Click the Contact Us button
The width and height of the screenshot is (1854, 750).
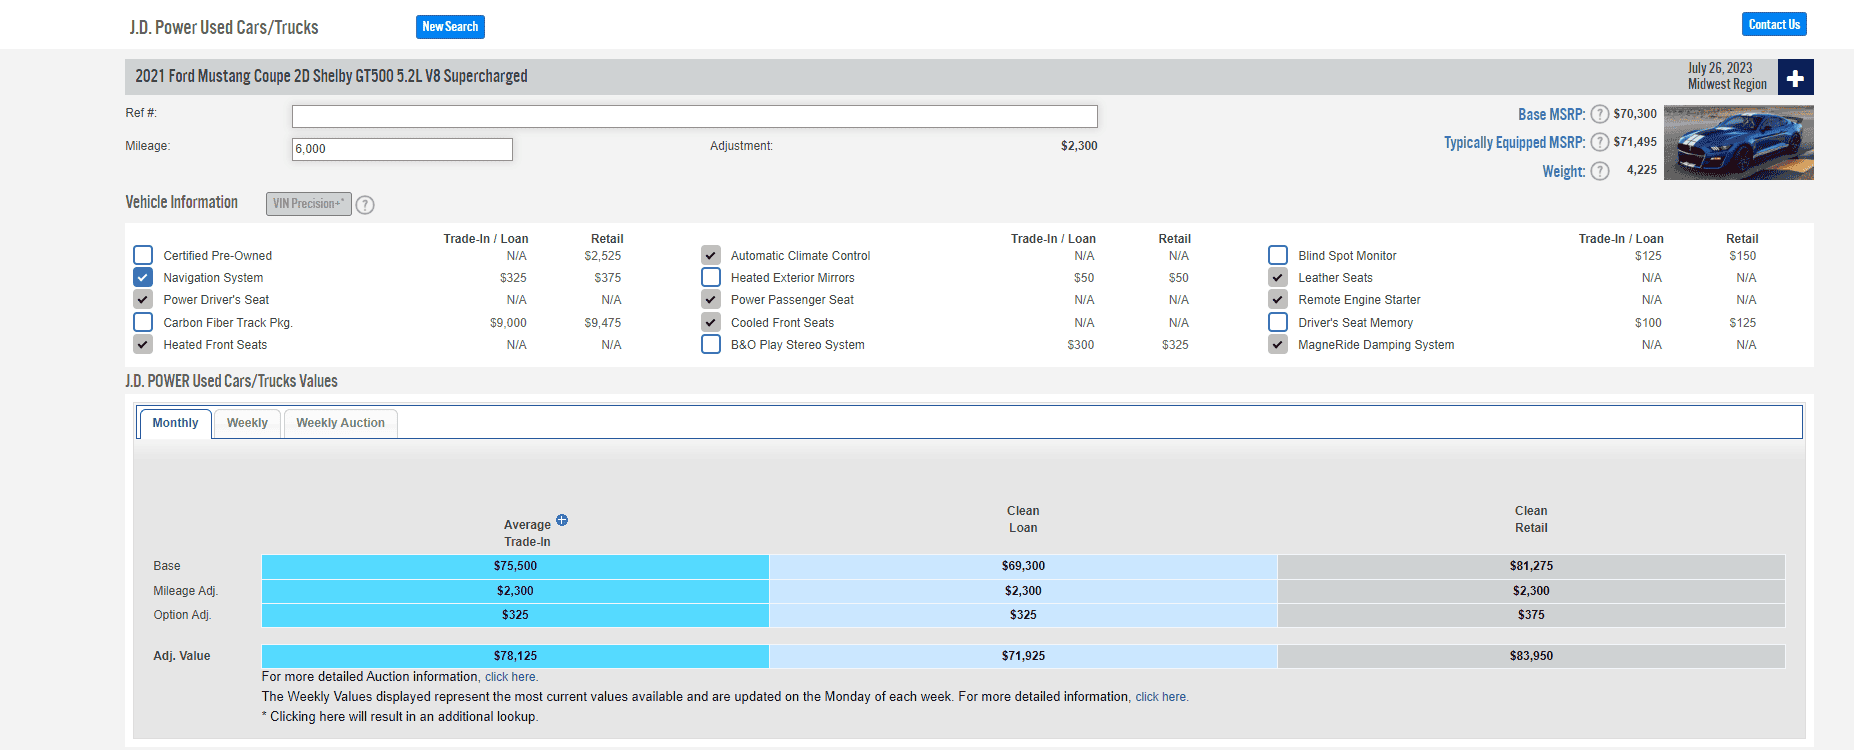(1774, 24)
